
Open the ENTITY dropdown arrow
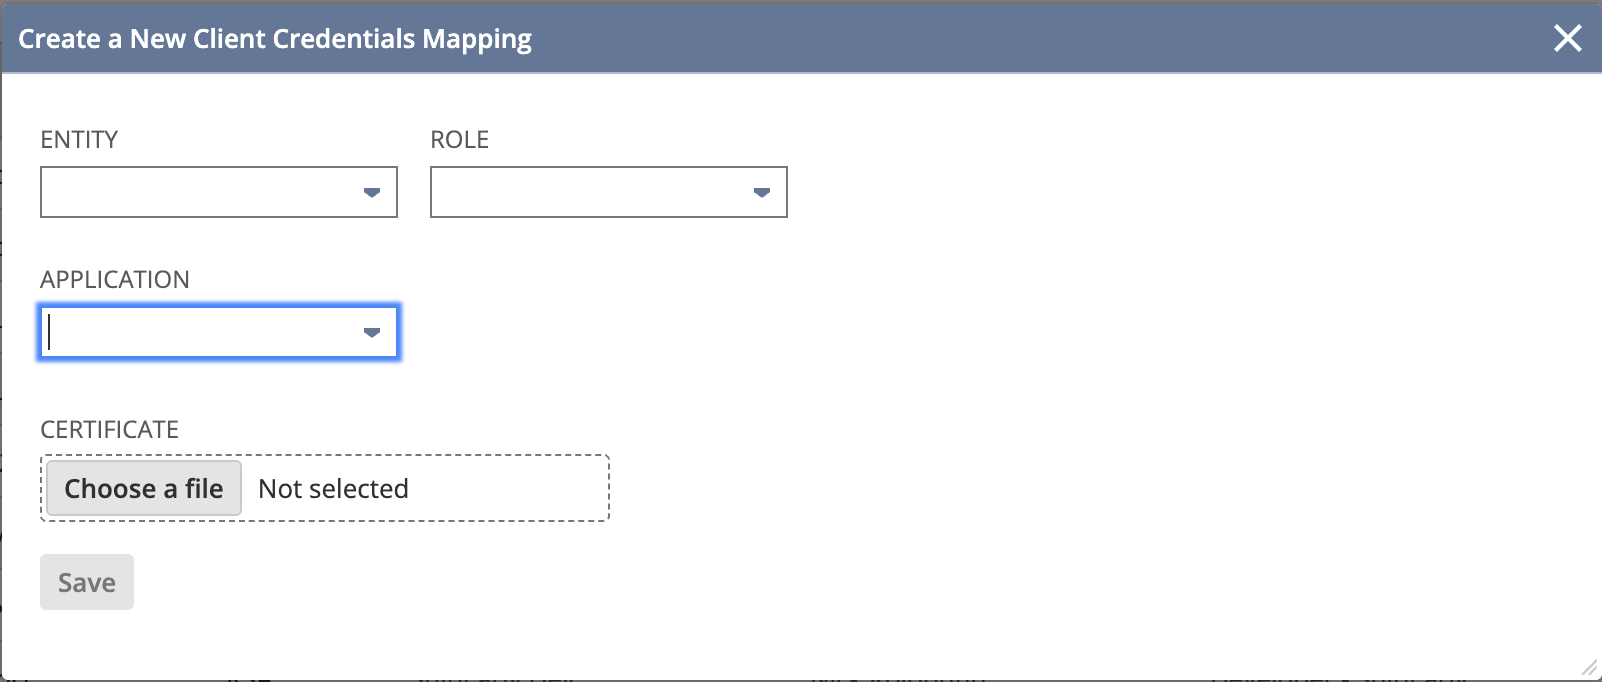[x=372, y=192]
